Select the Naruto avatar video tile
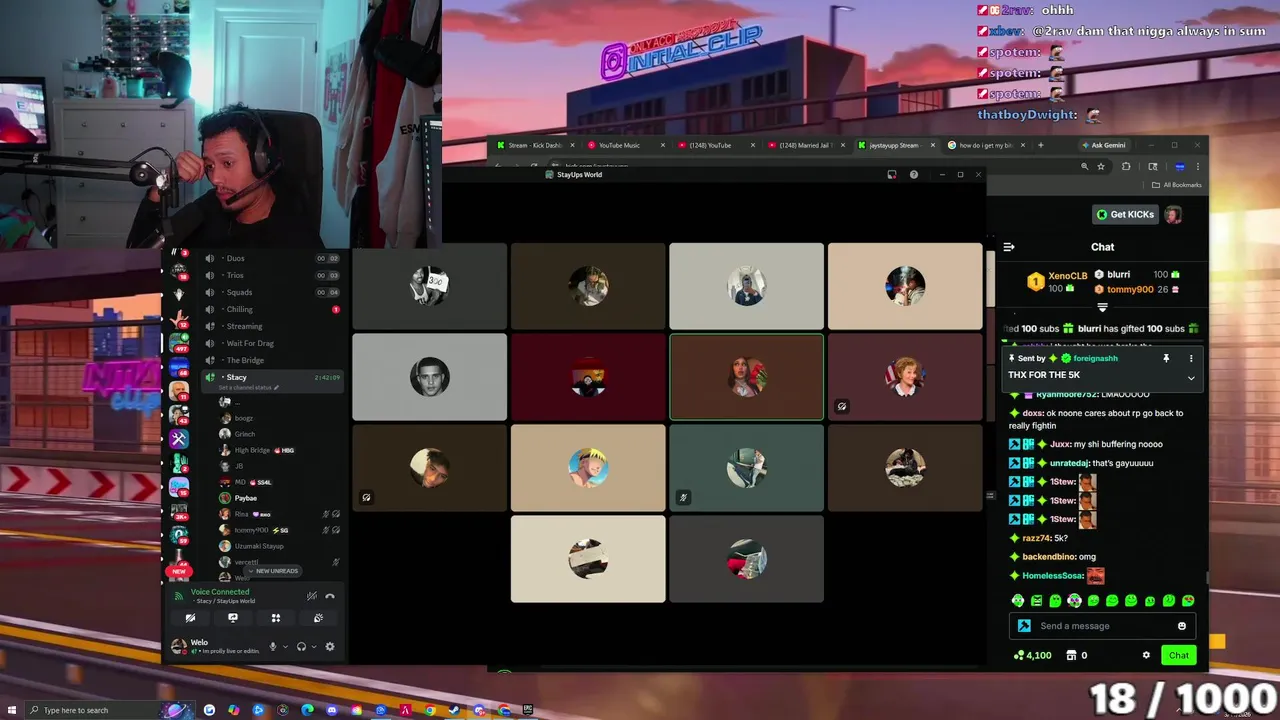 [588, 468]
